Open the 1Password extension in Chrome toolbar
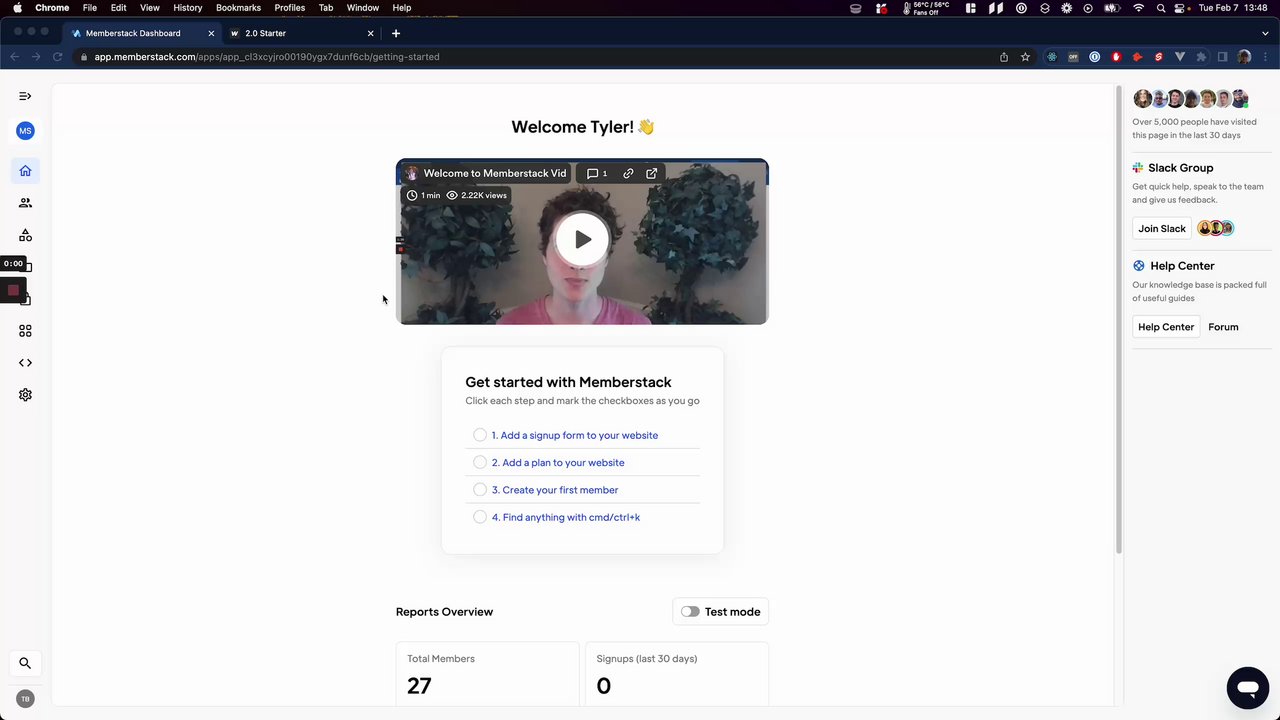 [1095, 57]
